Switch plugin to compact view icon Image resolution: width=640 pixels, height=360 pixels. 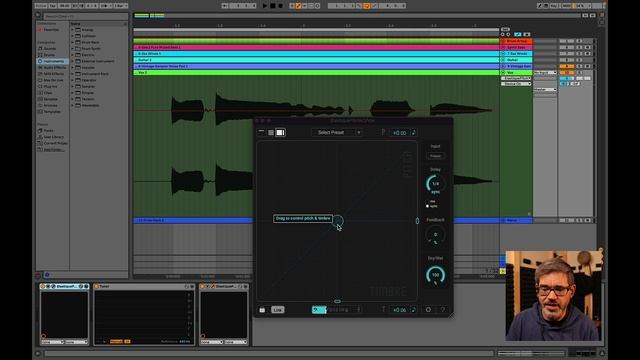262,132
